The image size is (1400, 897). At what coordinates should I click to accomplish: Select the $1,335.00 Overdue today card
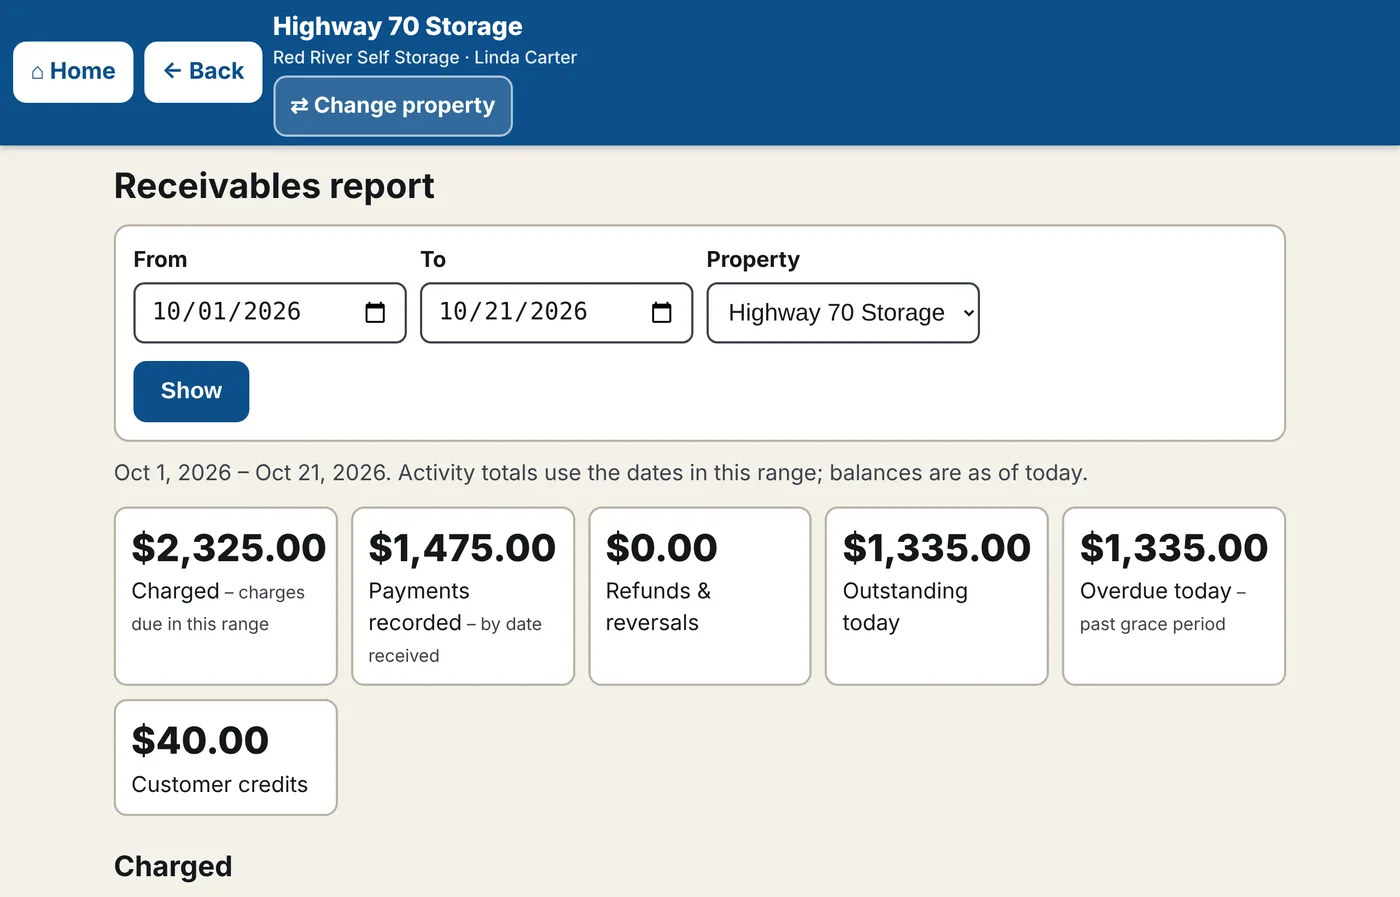[1174, 596]
